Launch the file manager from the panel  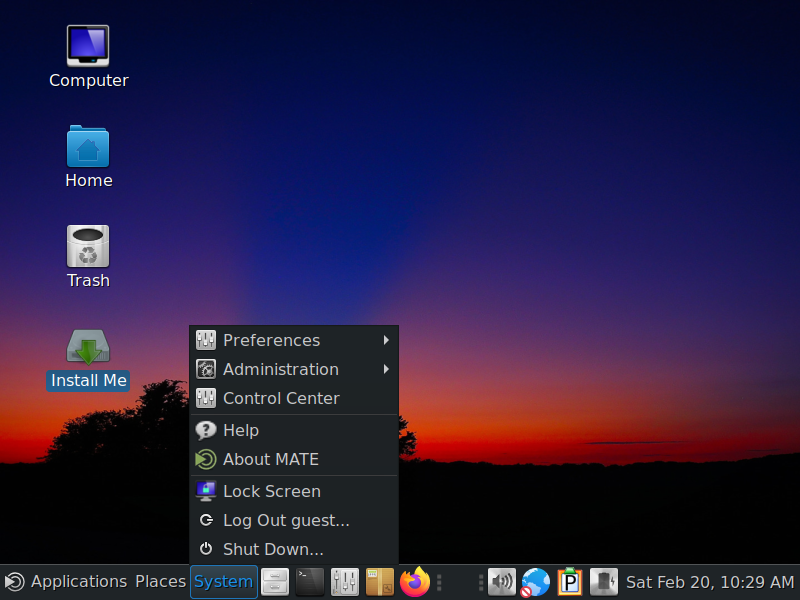[275, 582]
